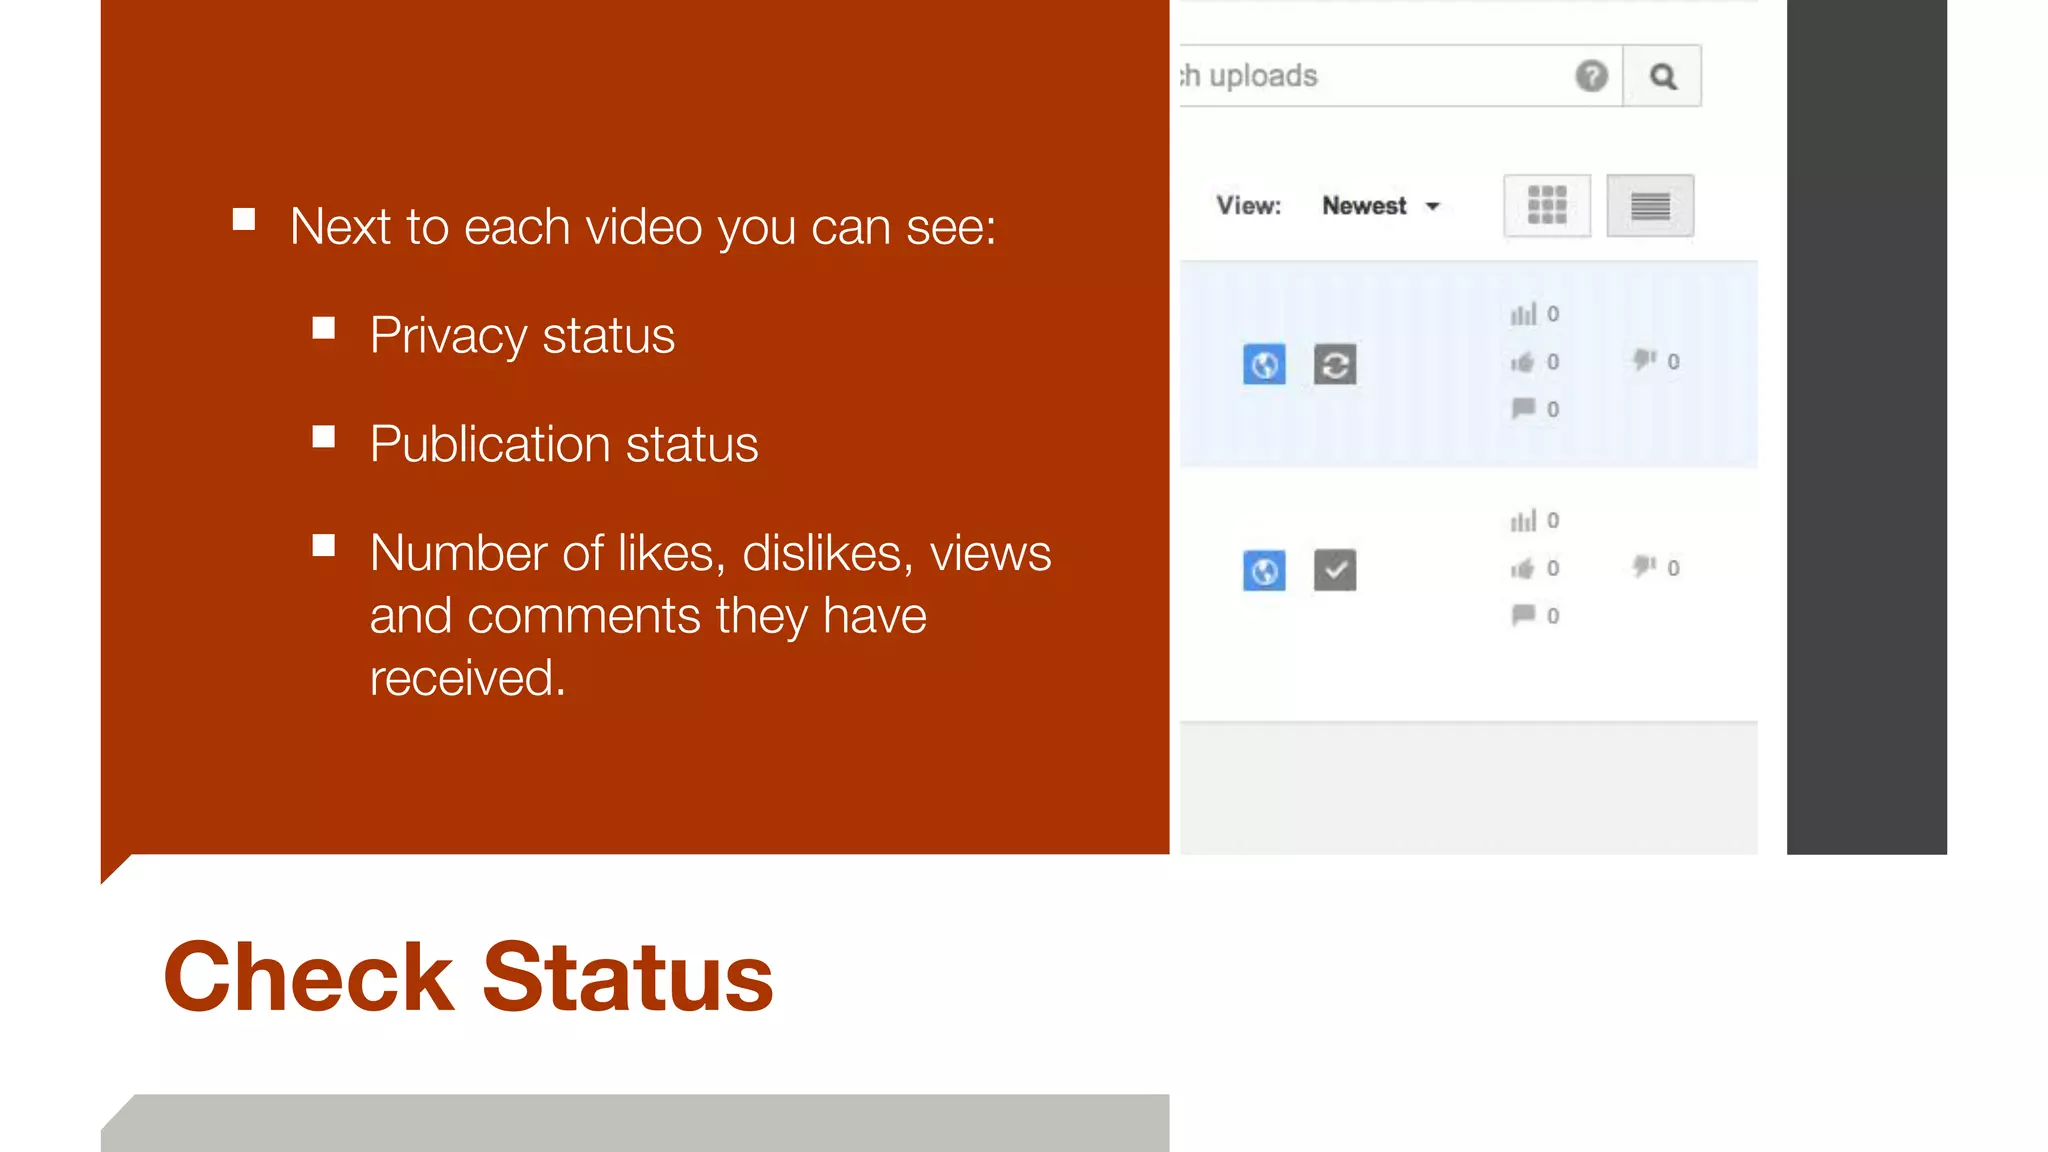This screenshot has height=1152, width=2048.
Task: Click the globe privacy icon in the second video row
Action: coord(1264,570)
